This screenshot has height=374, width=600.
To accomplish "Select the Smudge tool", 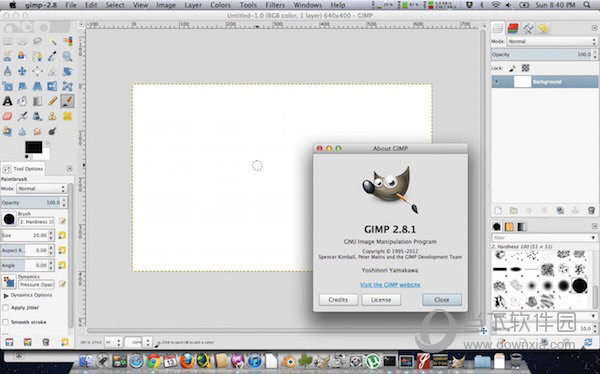I will (37, 131).
